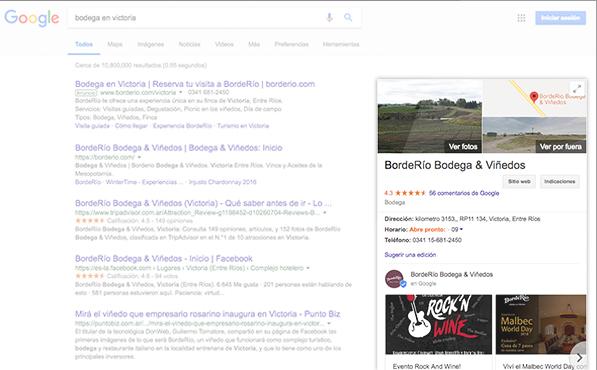This screenshot has height=370, width=597.
Task: Click the TripAdvisor result star rating
Action: coord(89,221)
